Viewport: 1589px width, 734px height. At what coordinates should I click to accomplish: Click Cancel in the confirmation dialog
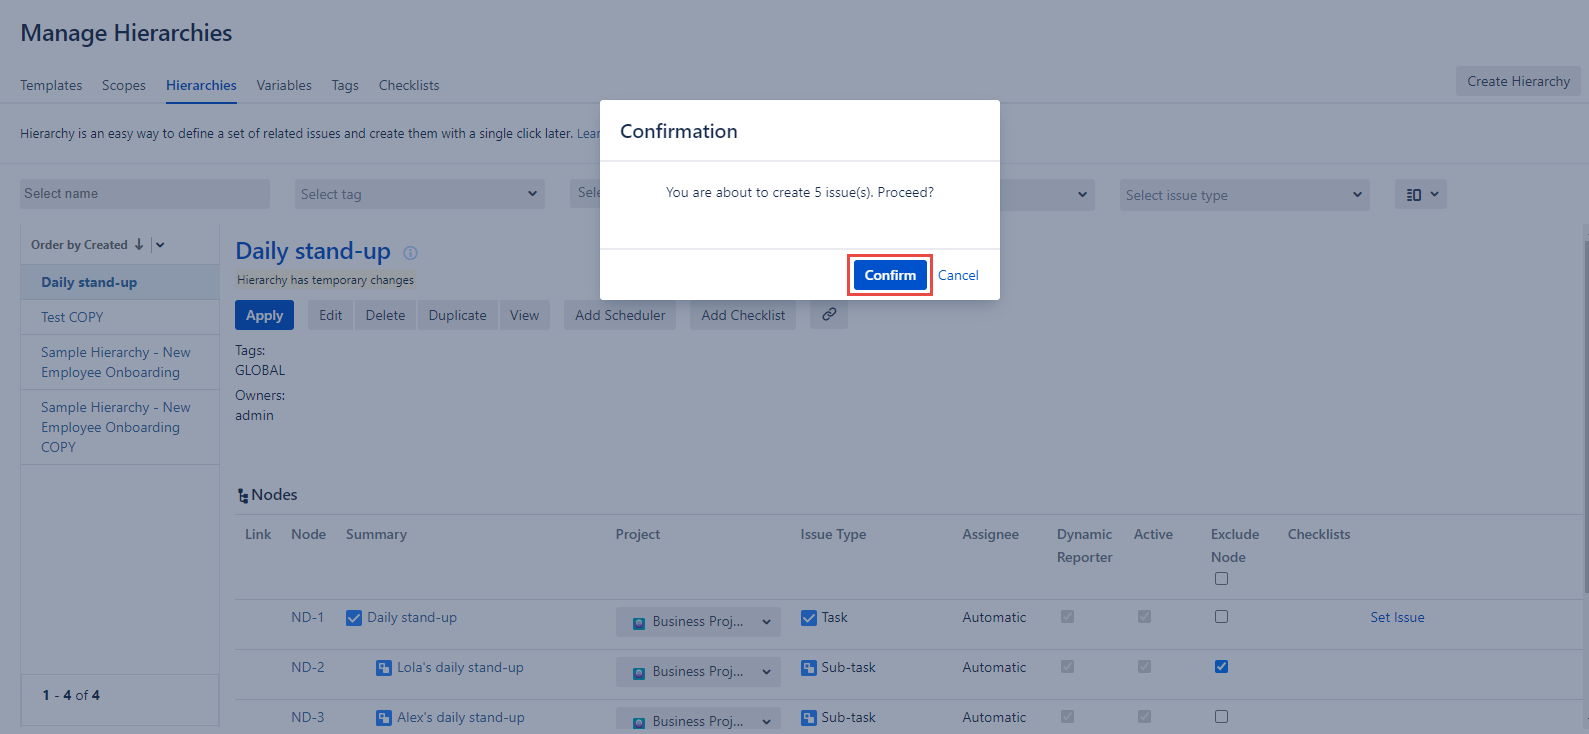(957, 275)
